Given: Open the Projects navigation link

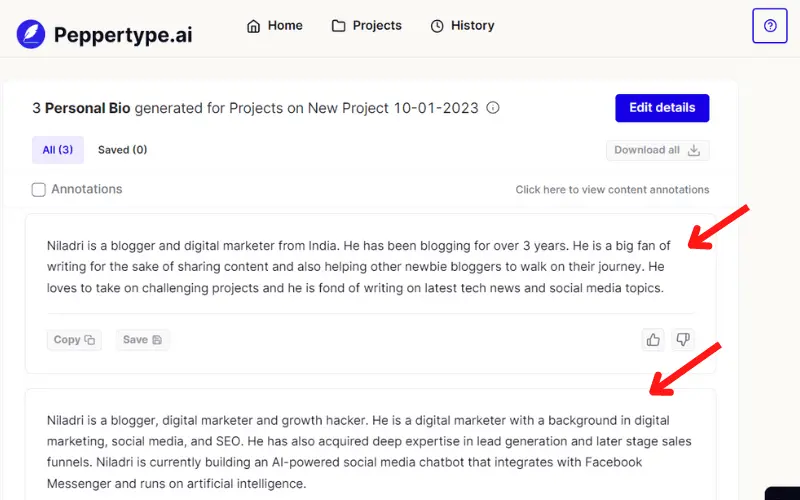Looking at the screenshot, I should tap(367, 26).
